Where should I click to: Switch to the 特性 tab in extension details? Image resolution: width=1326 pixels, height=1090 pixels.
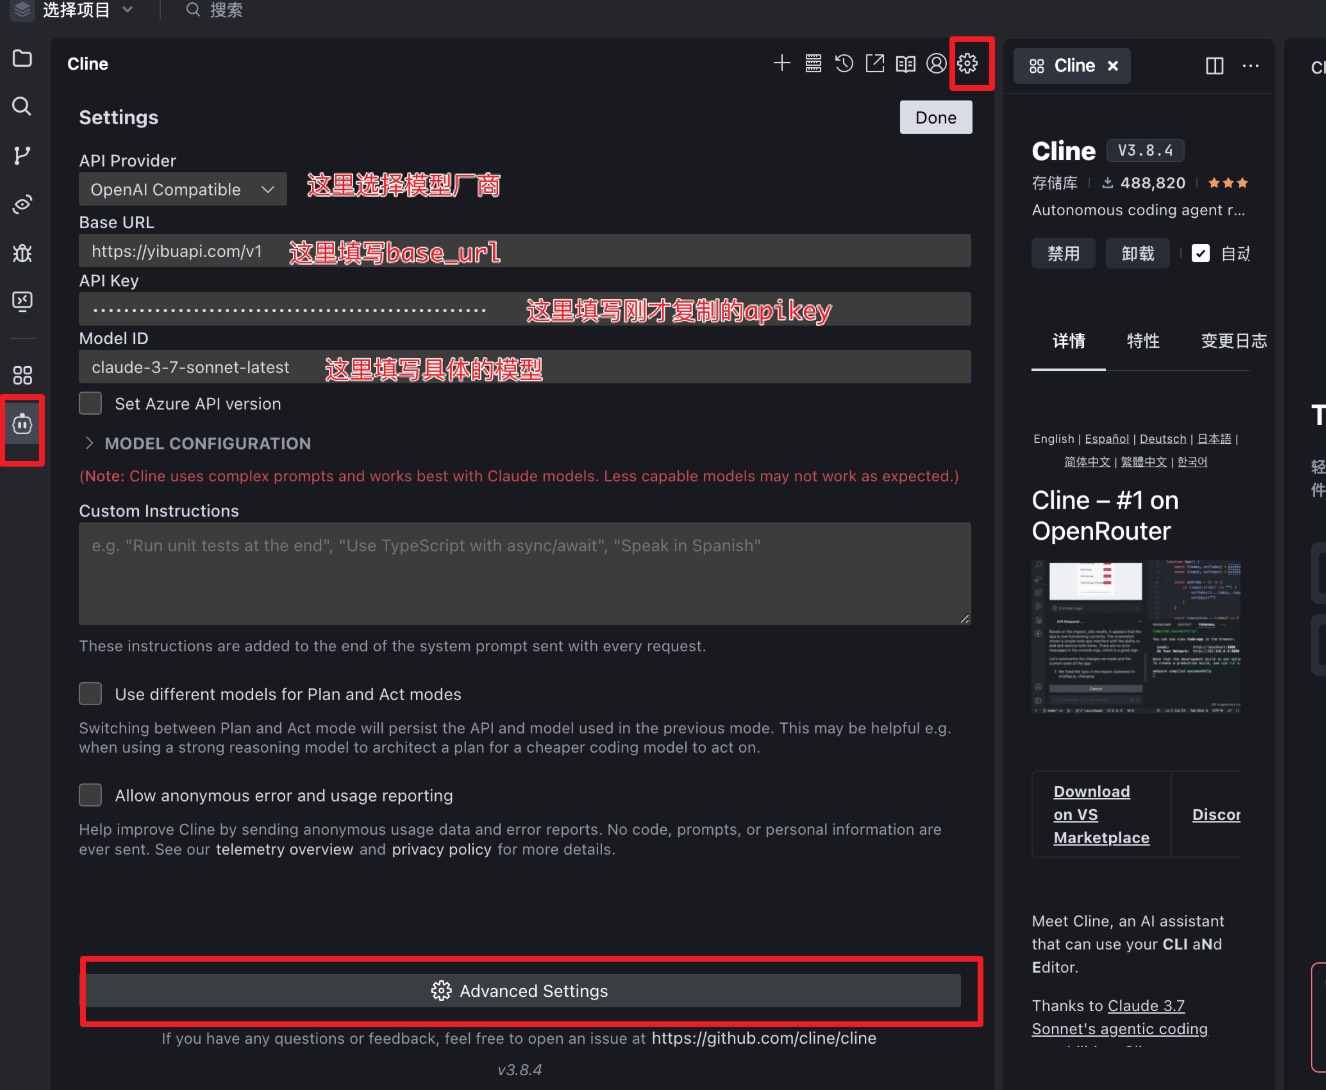(1143, 341)
